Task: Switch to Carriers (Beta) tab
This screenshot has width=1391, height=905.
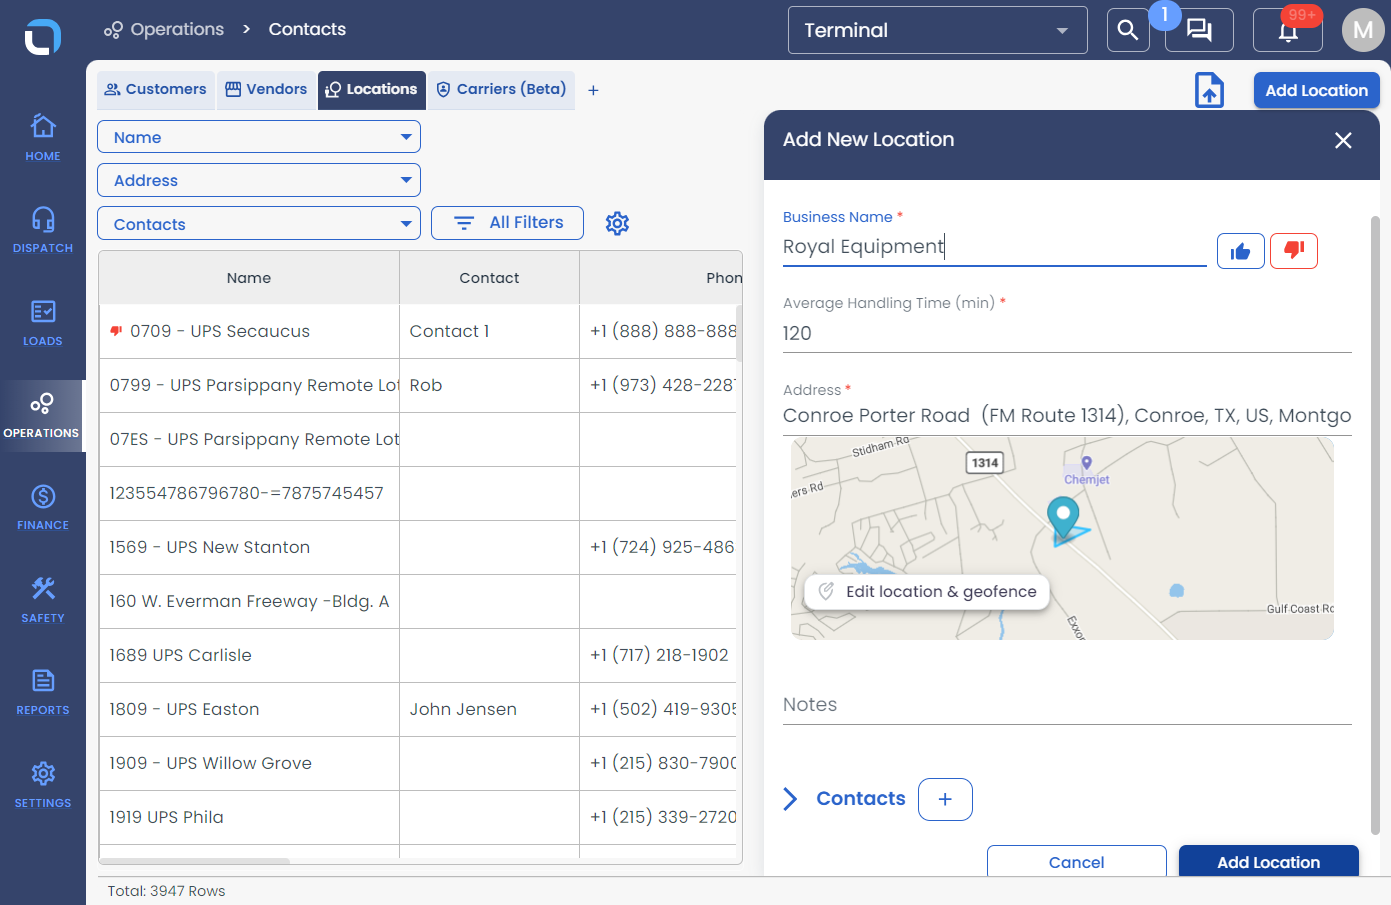Action: click(x=501, y=89)
